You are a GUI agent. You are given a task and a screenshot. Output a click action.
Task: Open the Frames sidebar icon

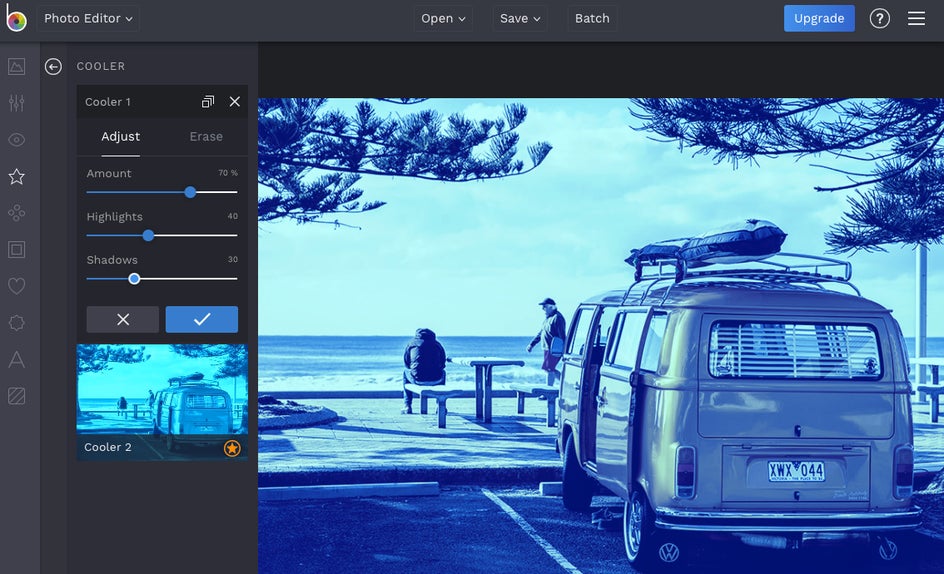[17, 249]
